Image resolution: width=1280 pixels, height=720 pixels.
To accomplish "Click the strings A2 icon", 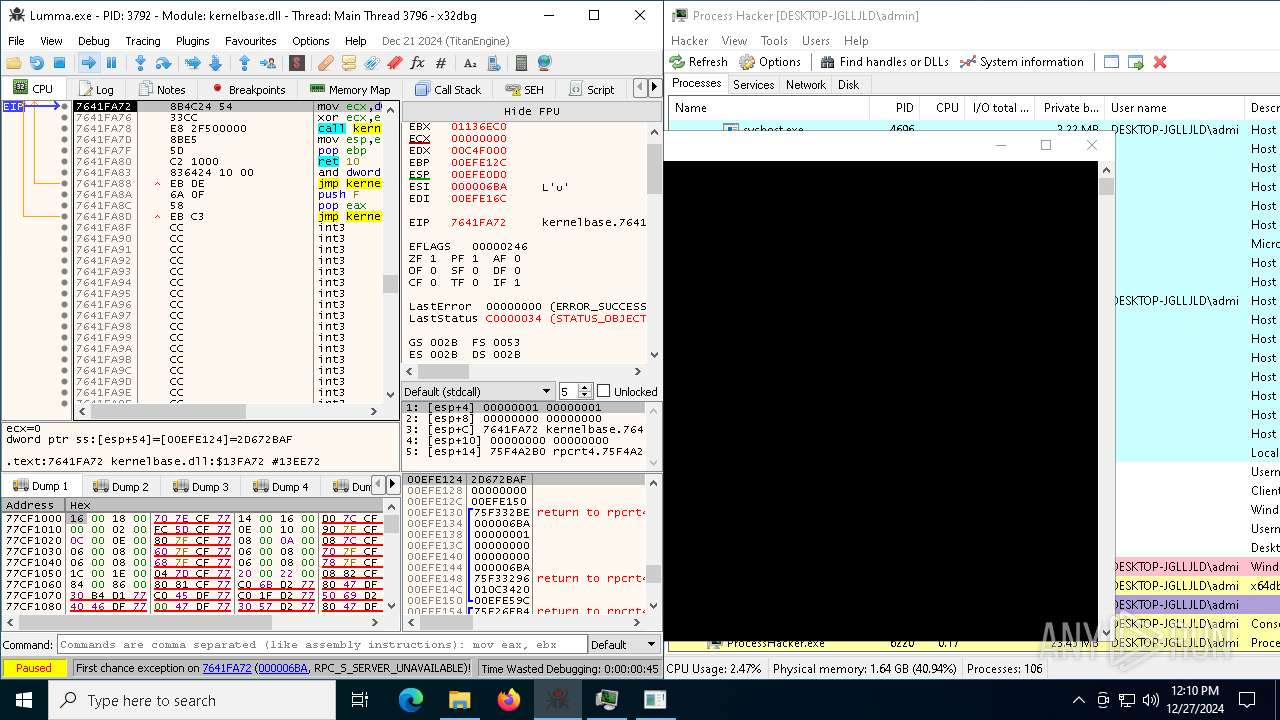I will [470, 63].
